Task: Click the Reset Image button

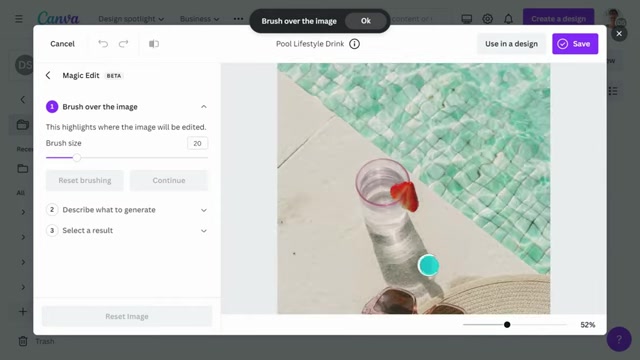Action: click(127, 316)
